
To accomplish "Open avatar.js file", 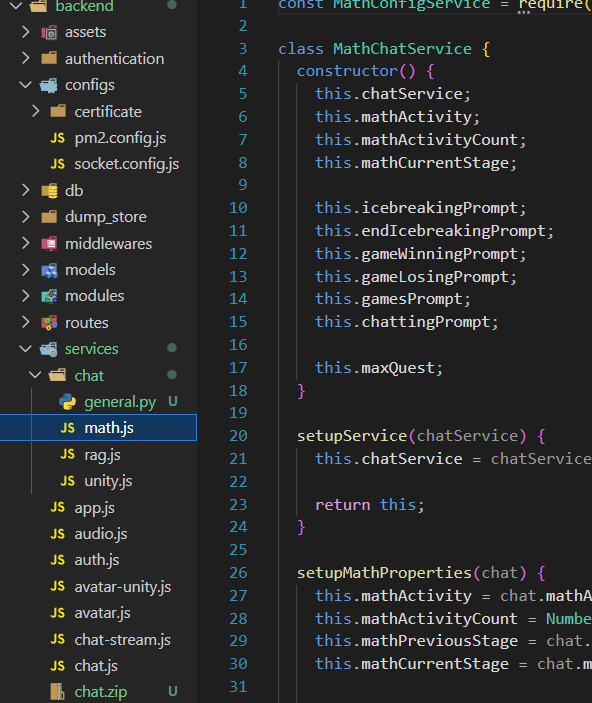I will coord(102,613).
